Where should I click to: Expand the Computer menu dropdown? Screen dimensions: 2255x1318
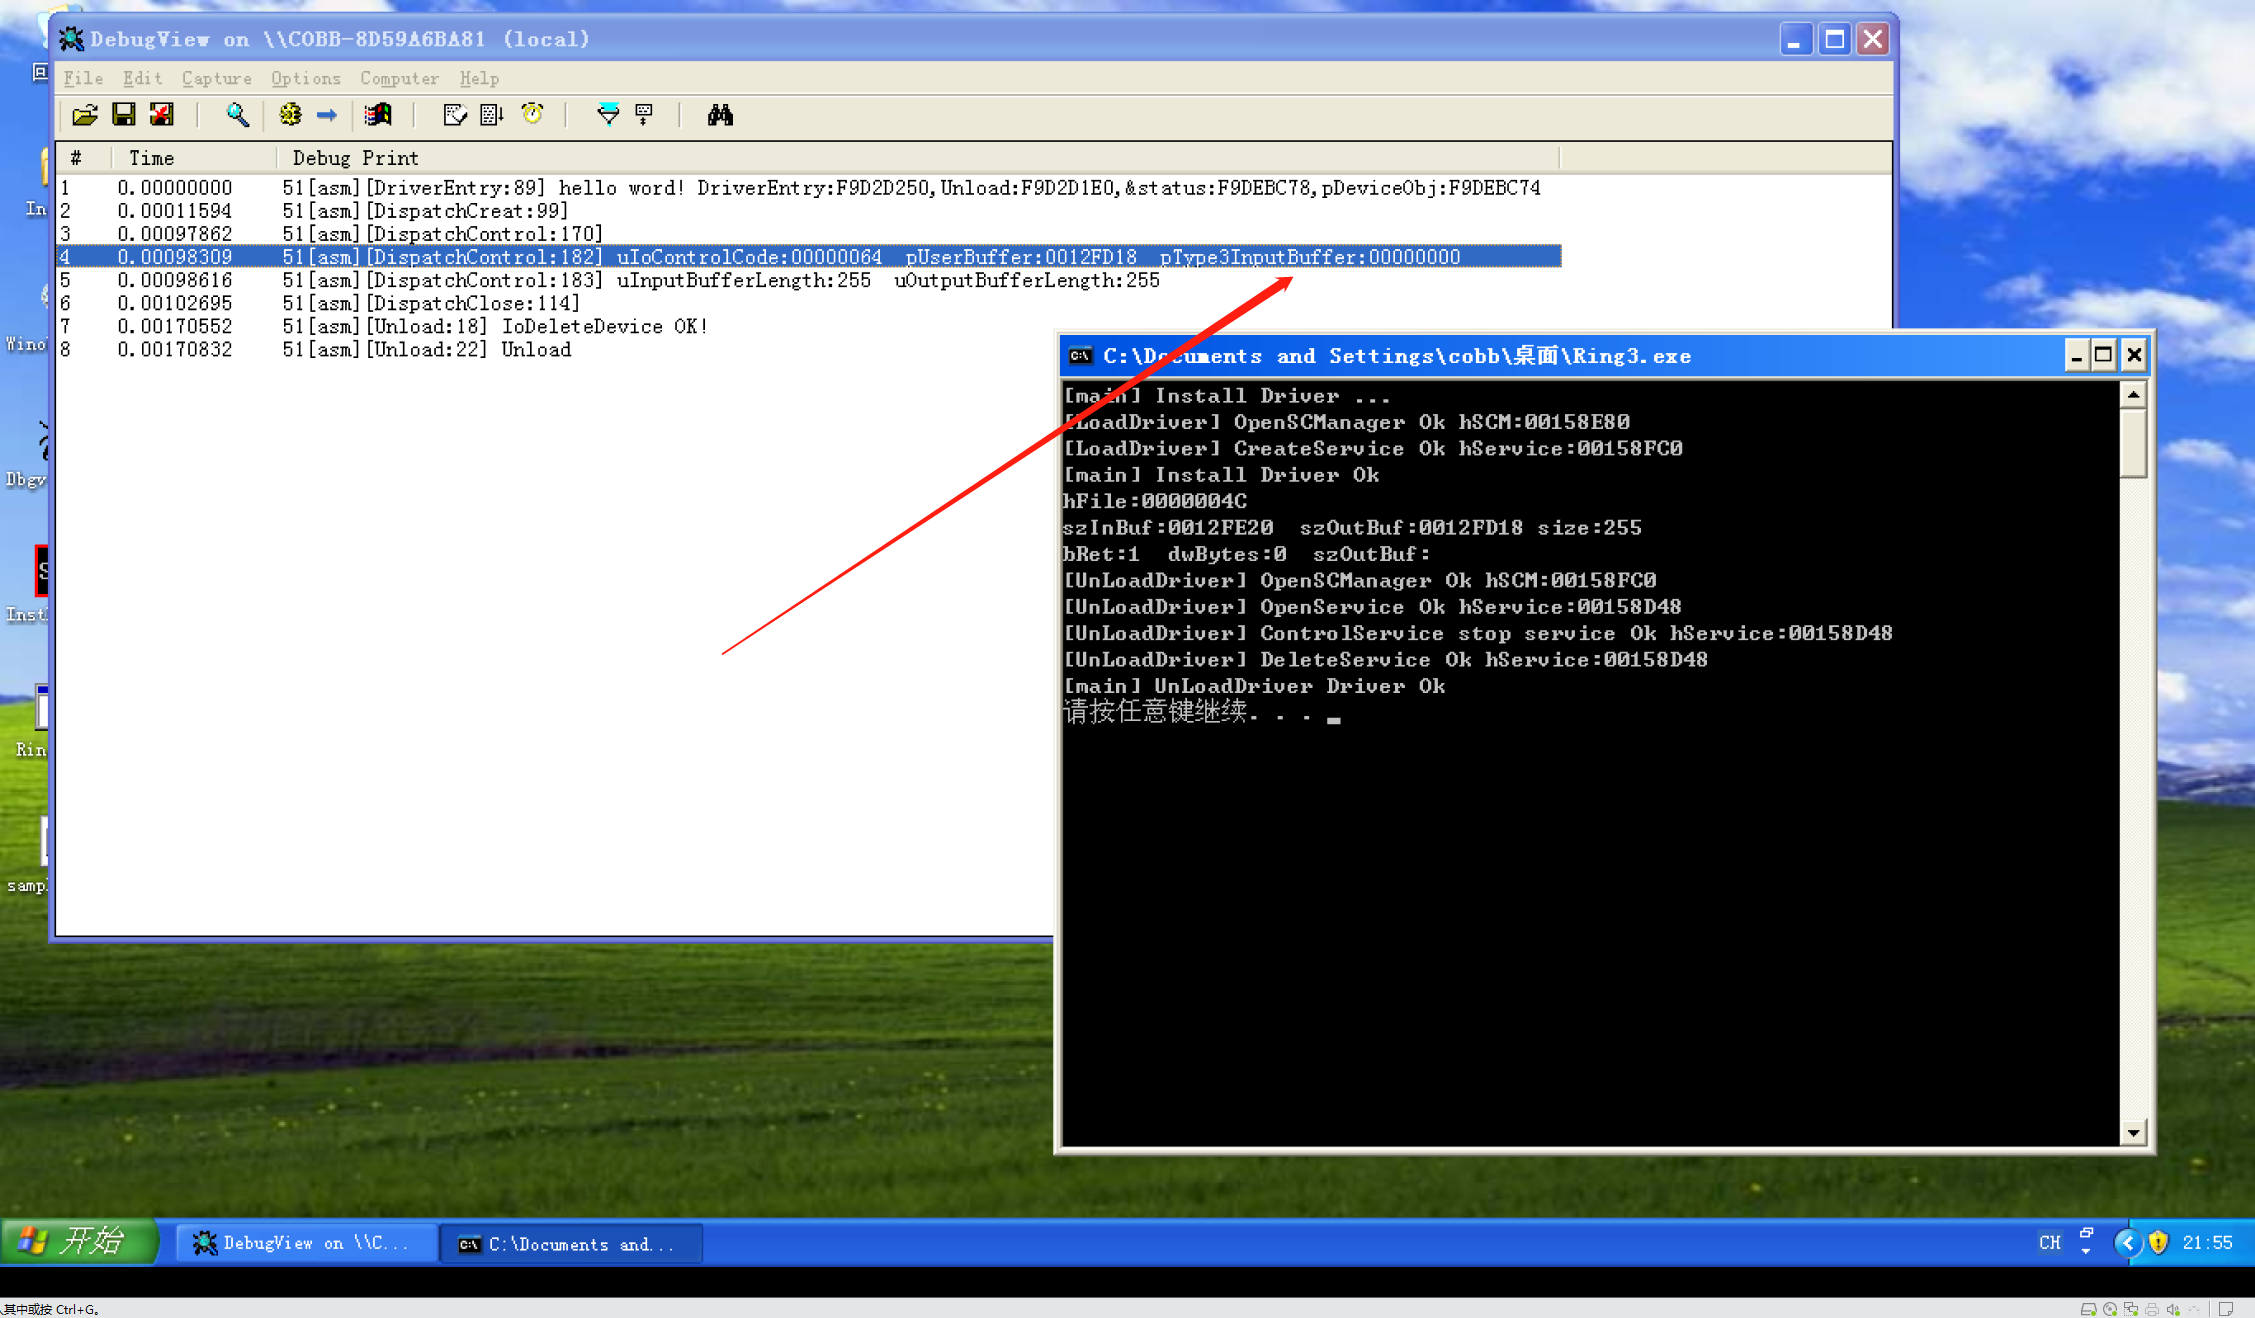click(399, 78)
